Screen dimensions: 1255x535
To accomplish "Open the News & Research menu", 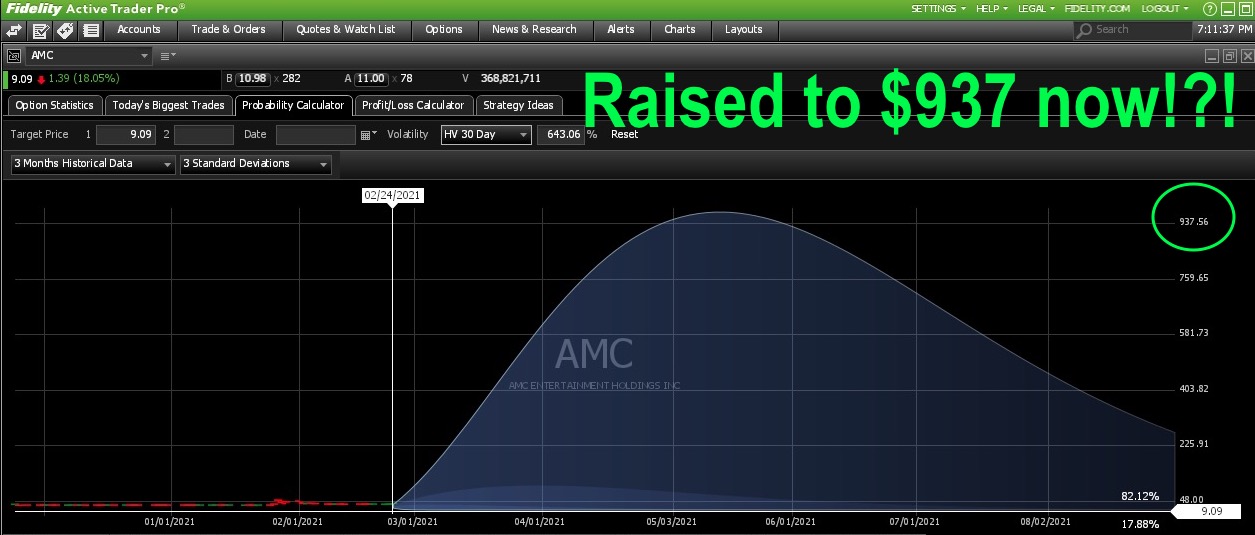I will pyautogui.click(x=534, y=30).
